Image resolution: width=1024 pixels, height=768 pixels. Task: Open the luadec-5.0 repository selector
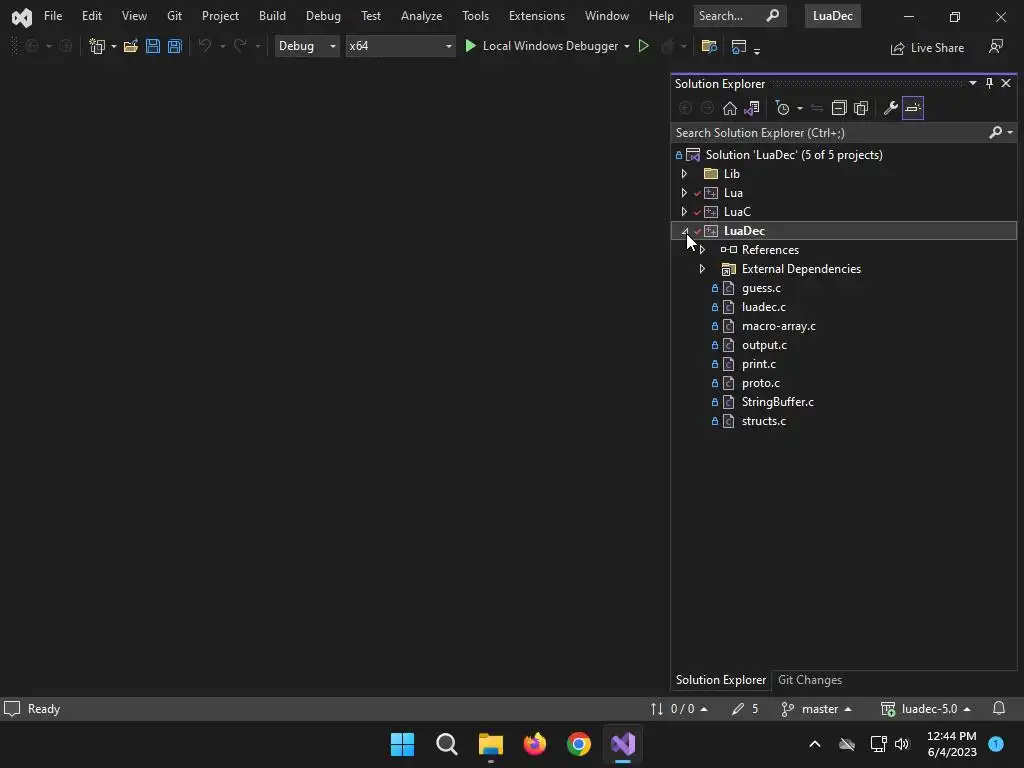(926, 709)
